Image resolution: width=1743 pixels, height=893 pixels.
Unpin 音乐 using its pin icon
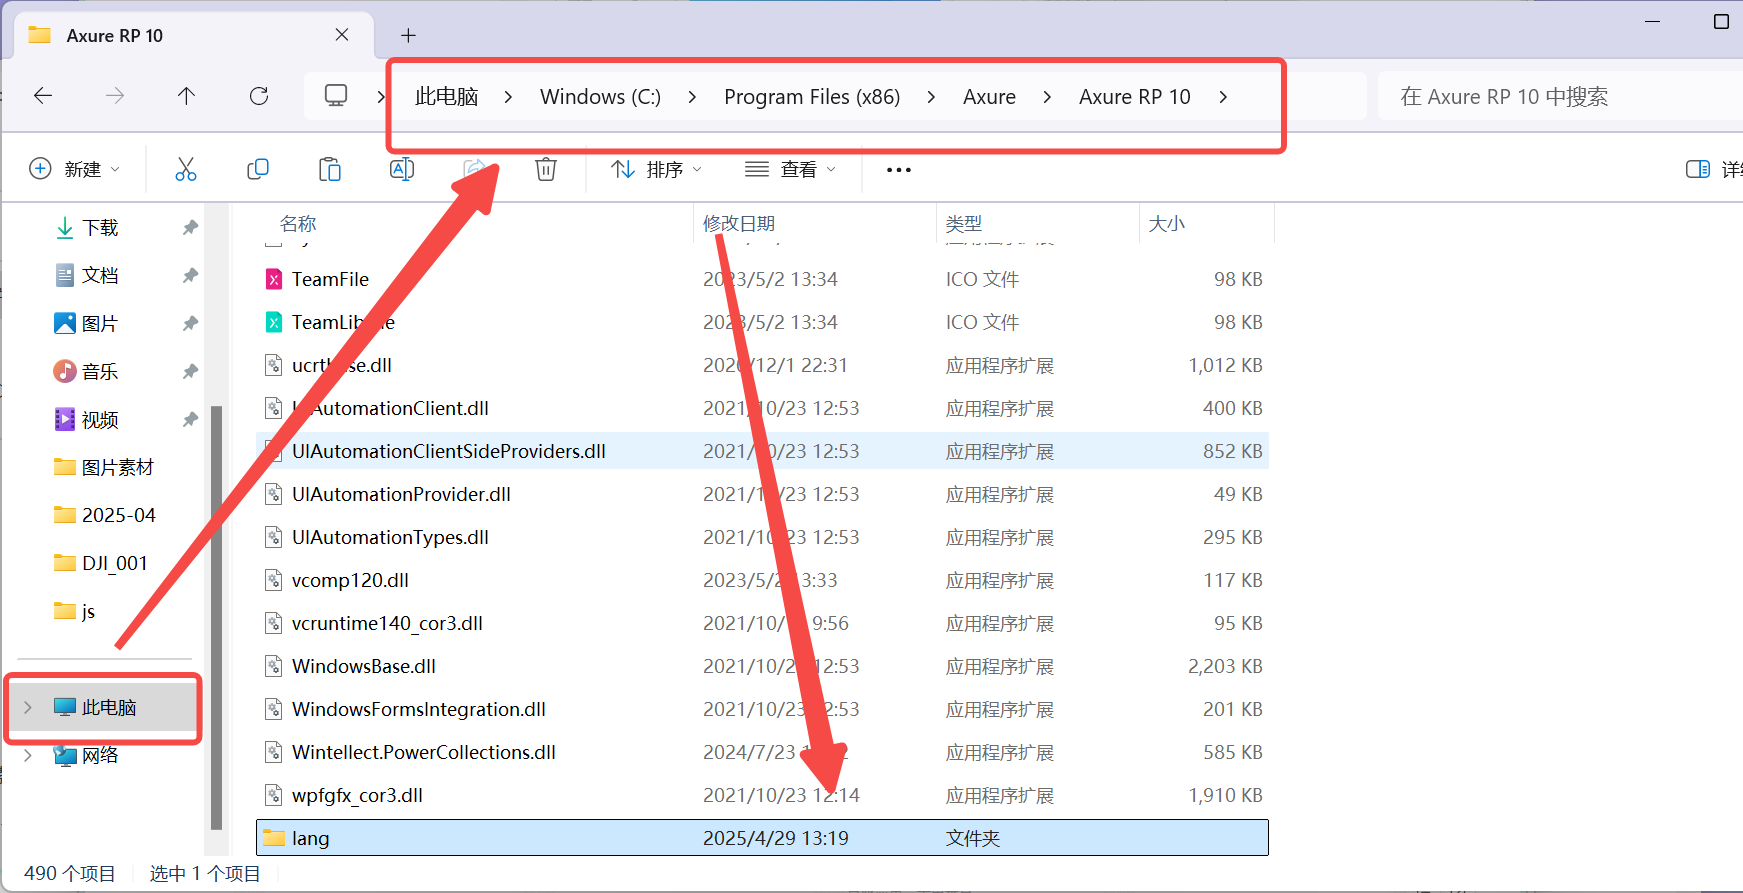click(190, 372)
